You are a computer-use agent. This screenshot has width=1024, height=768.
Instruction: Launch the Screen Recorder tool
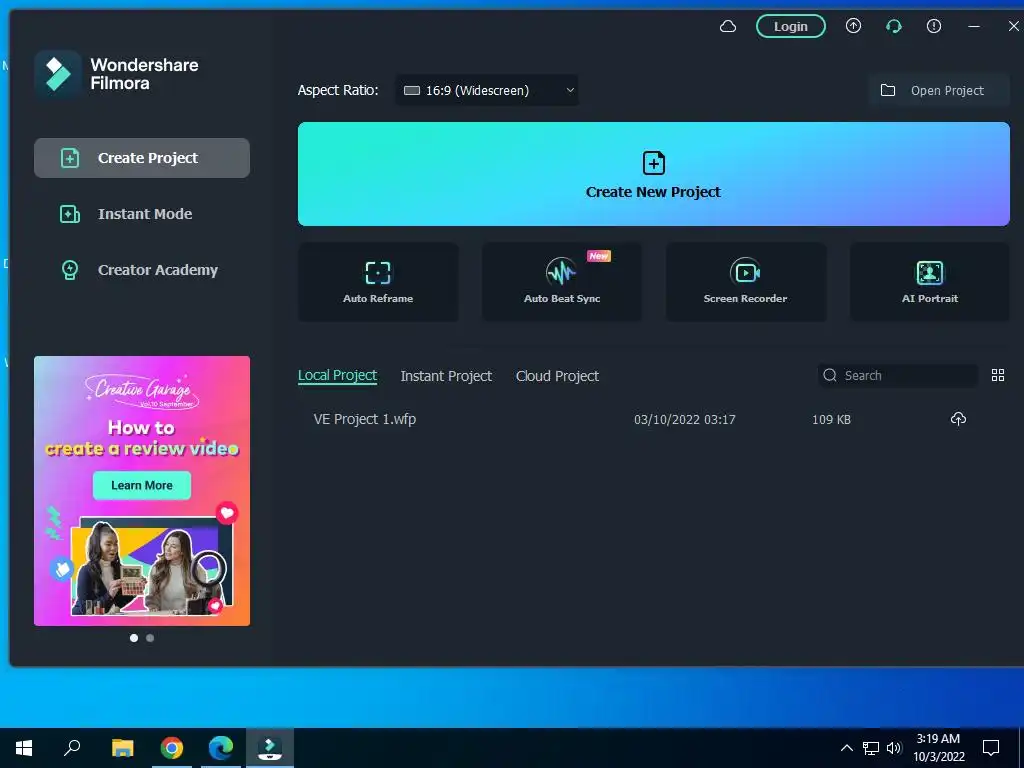pos(746,282)
